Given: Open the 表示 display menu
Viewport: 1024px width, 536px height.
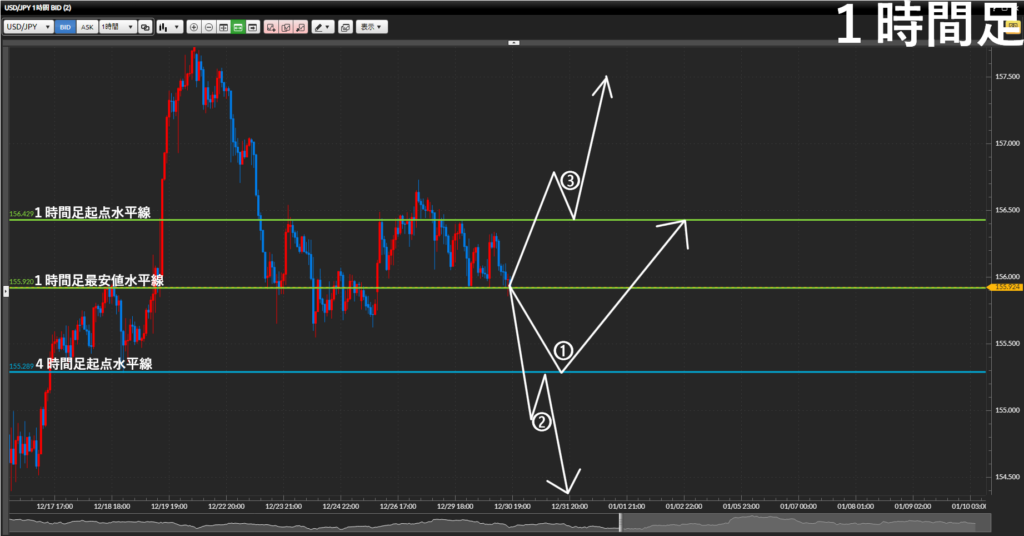Looking at the screenshot, I should (x=373, y=27).
